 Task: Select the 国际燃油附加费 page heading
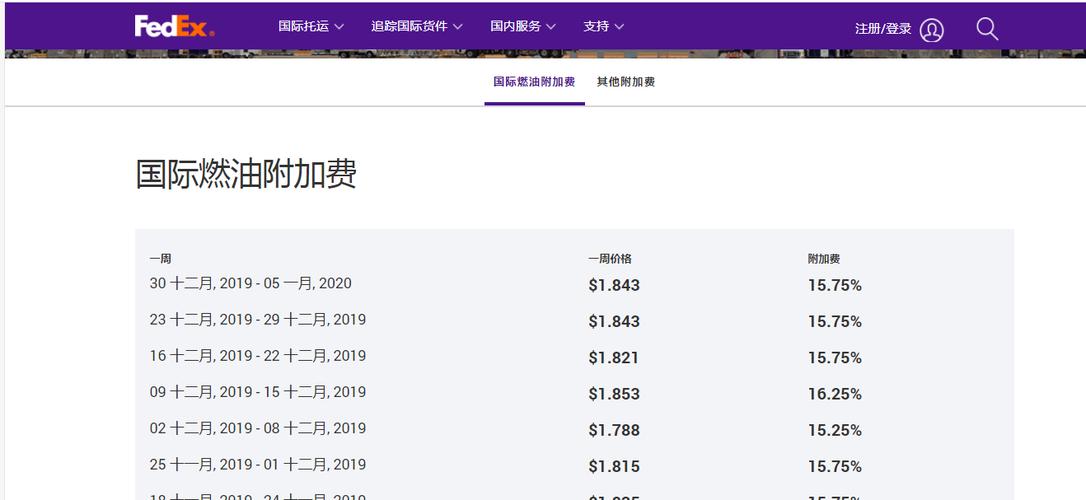click(x=246, y=174)
